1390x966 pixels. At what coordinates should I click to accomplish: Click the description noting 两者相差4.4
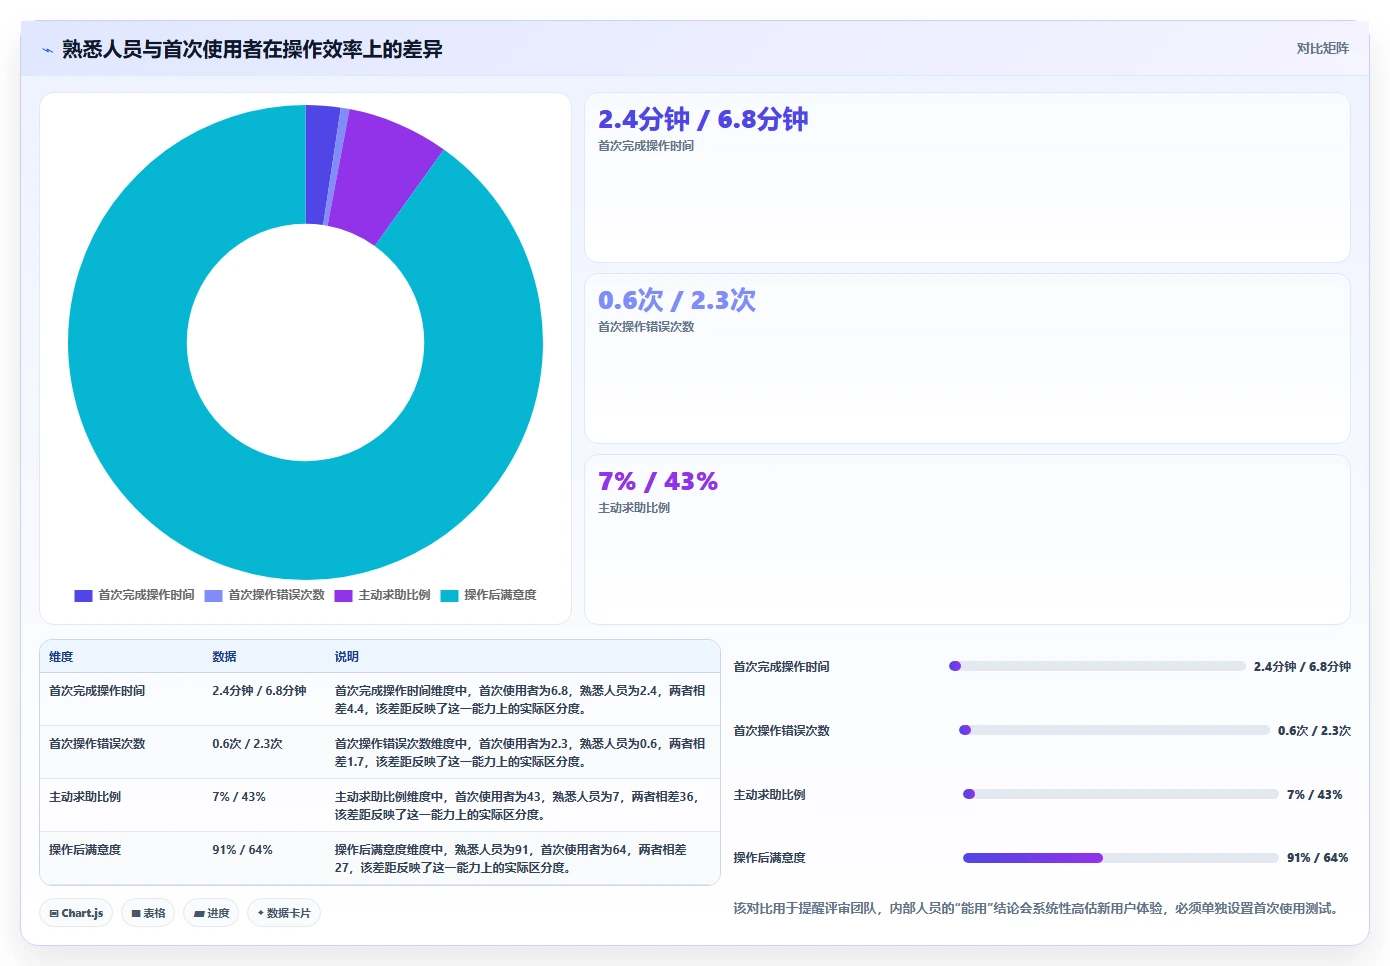coord(520,700)
